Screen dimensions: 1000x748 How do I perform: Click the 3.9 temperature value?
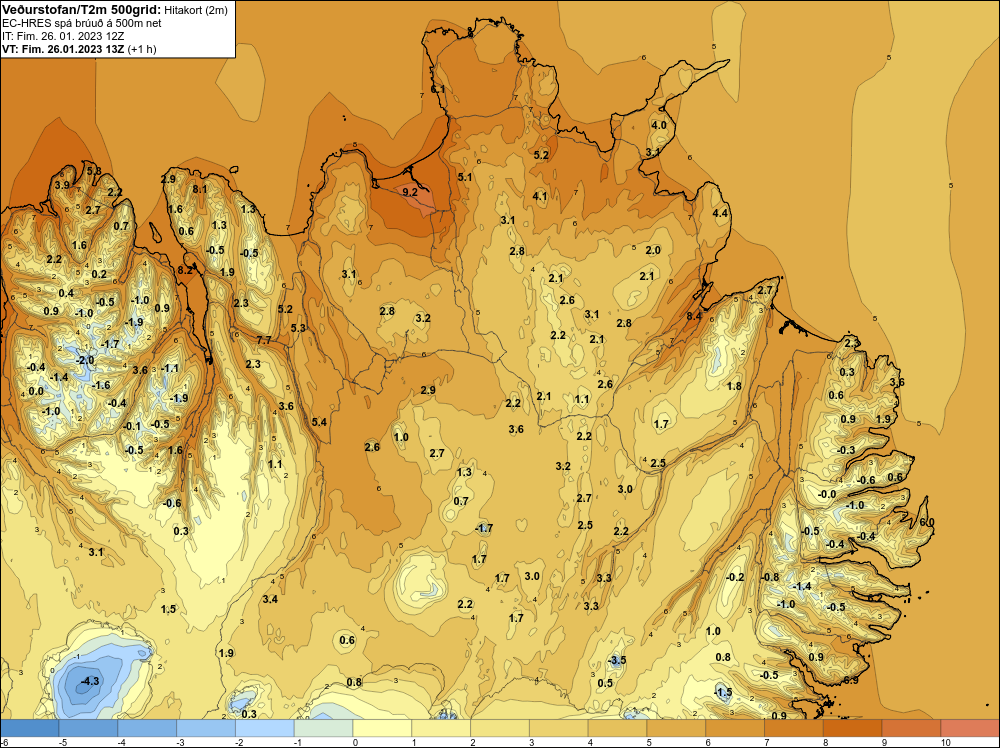62,185
